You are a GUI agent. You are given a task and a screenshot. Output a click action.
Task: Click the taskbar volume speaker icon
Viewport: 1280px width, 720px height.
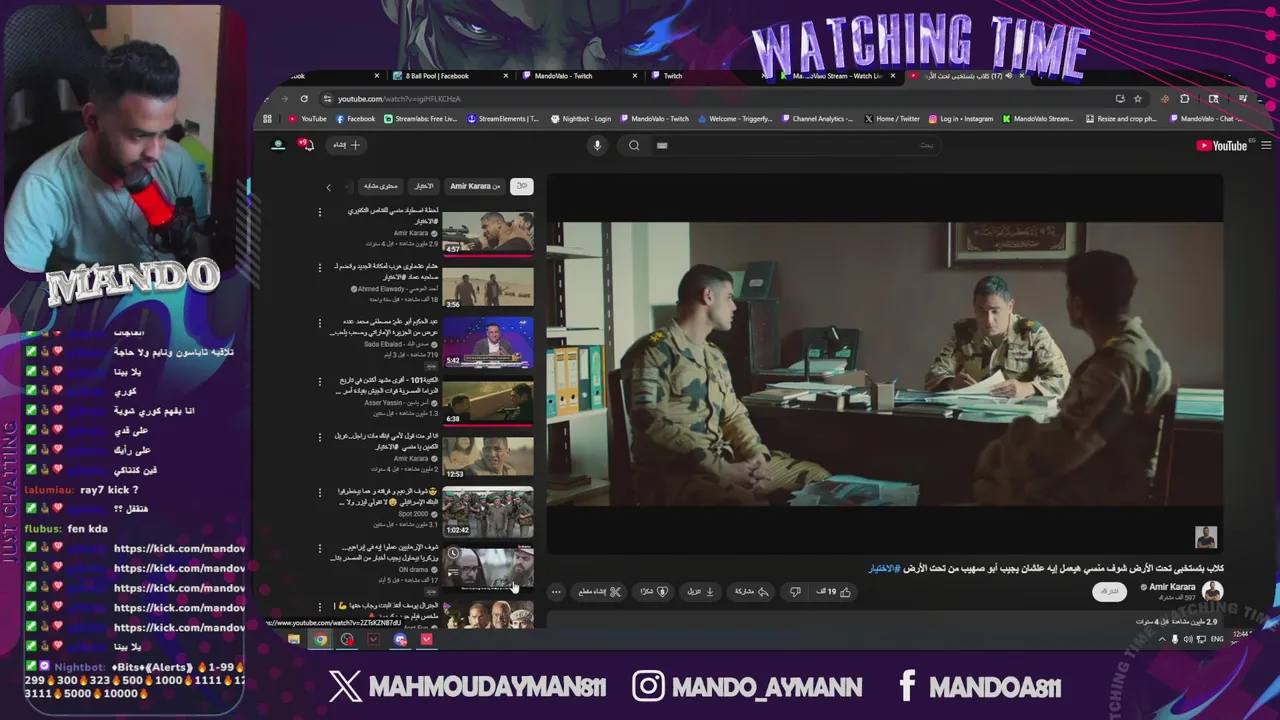pos(1187,639)
